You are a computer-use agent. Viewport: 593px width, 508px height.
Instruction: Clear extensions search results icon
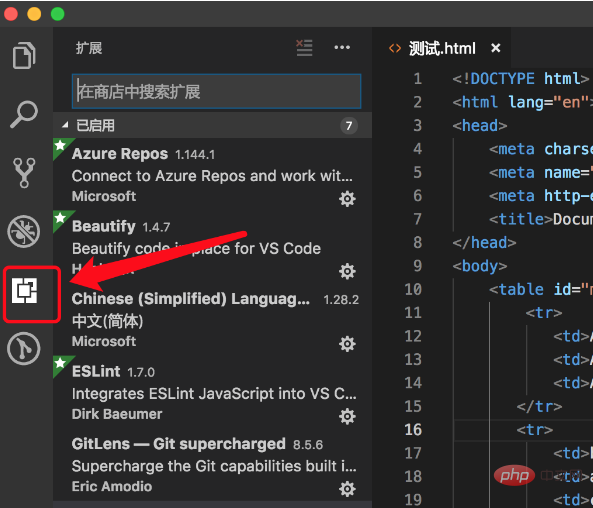[304, 48]
